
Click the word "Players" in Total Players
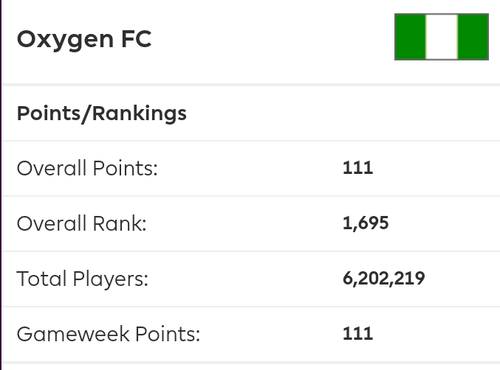coord(110,279)
